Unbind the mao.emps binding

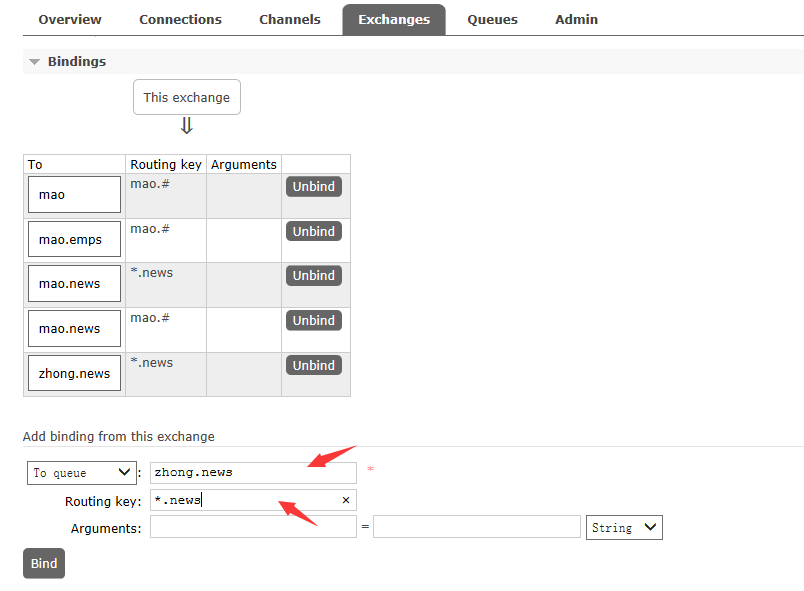pos(314,231)
